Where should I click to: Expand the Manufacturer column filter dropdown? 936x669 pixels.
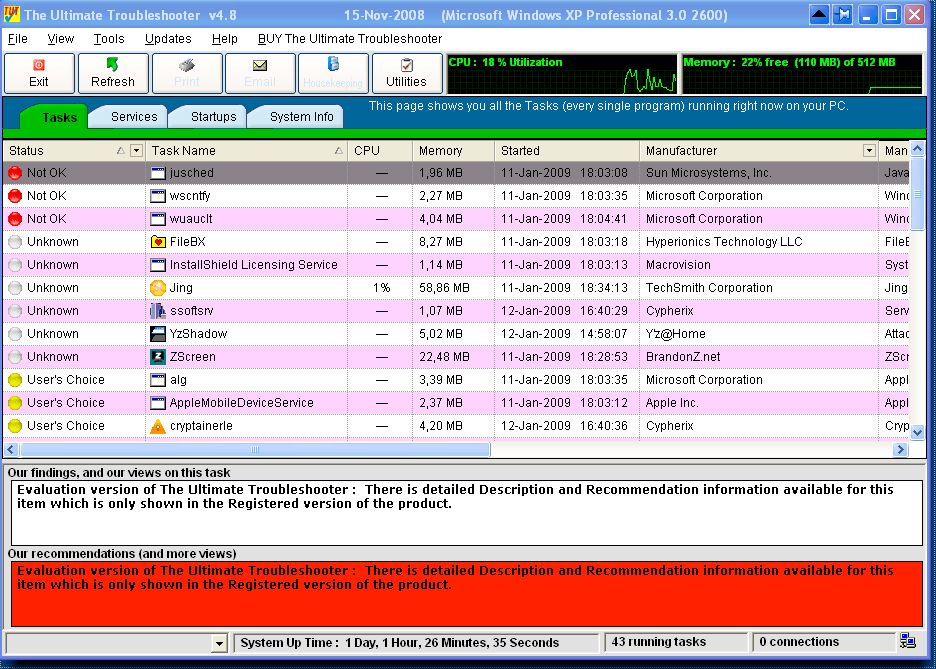868,151
